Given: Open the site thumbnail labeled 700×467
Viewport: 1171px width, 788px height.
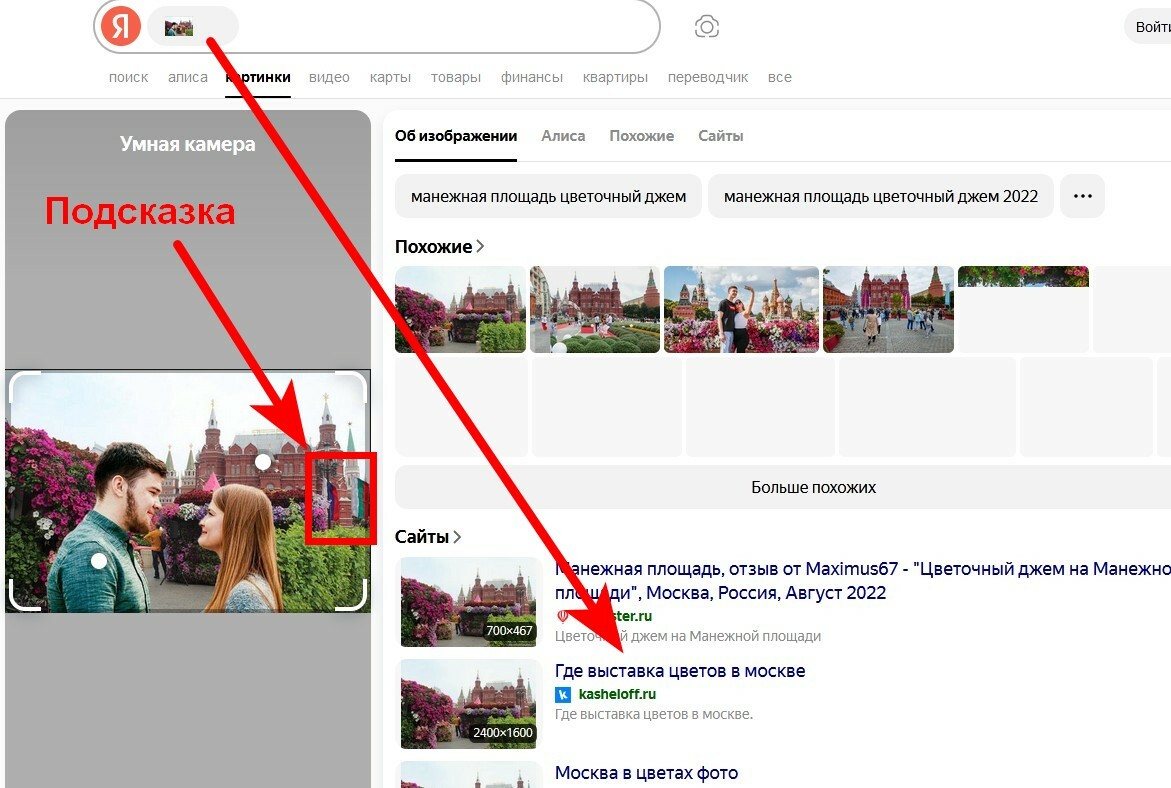Looking at the screenshot, I should coord(470,601).
